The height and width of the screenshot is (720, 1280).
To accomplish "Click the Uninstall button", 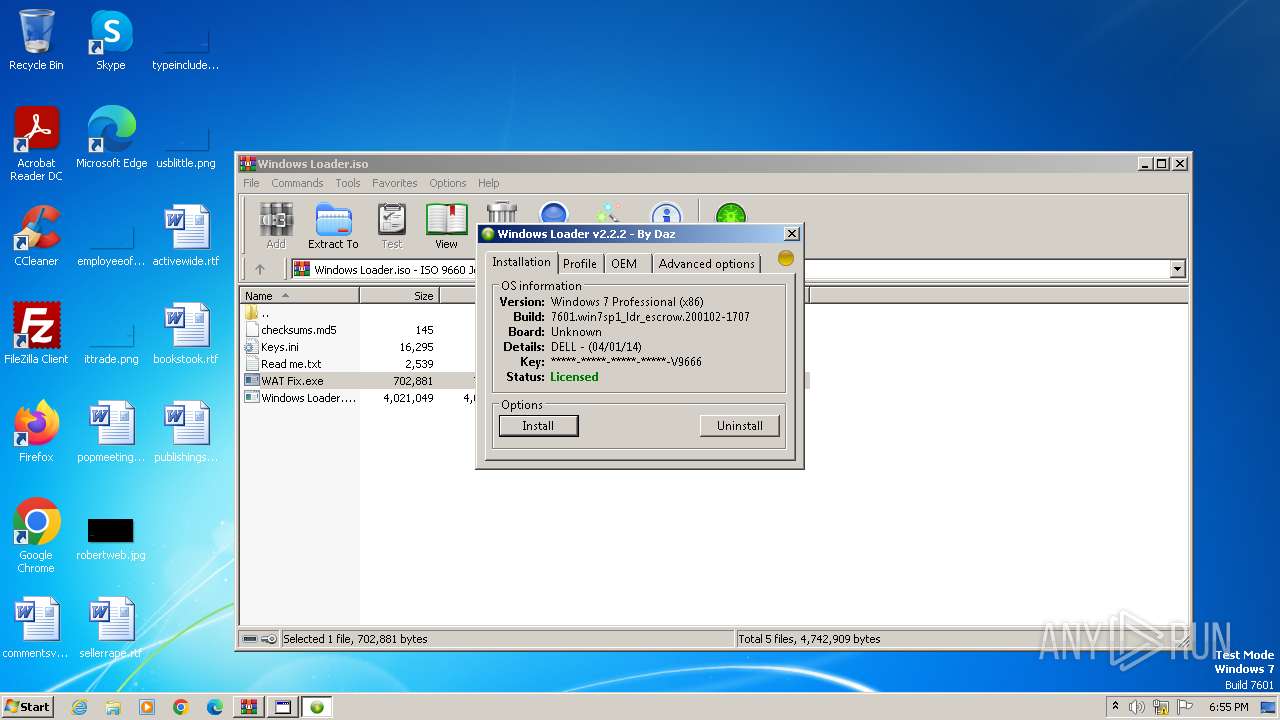I will coord(740,426).
